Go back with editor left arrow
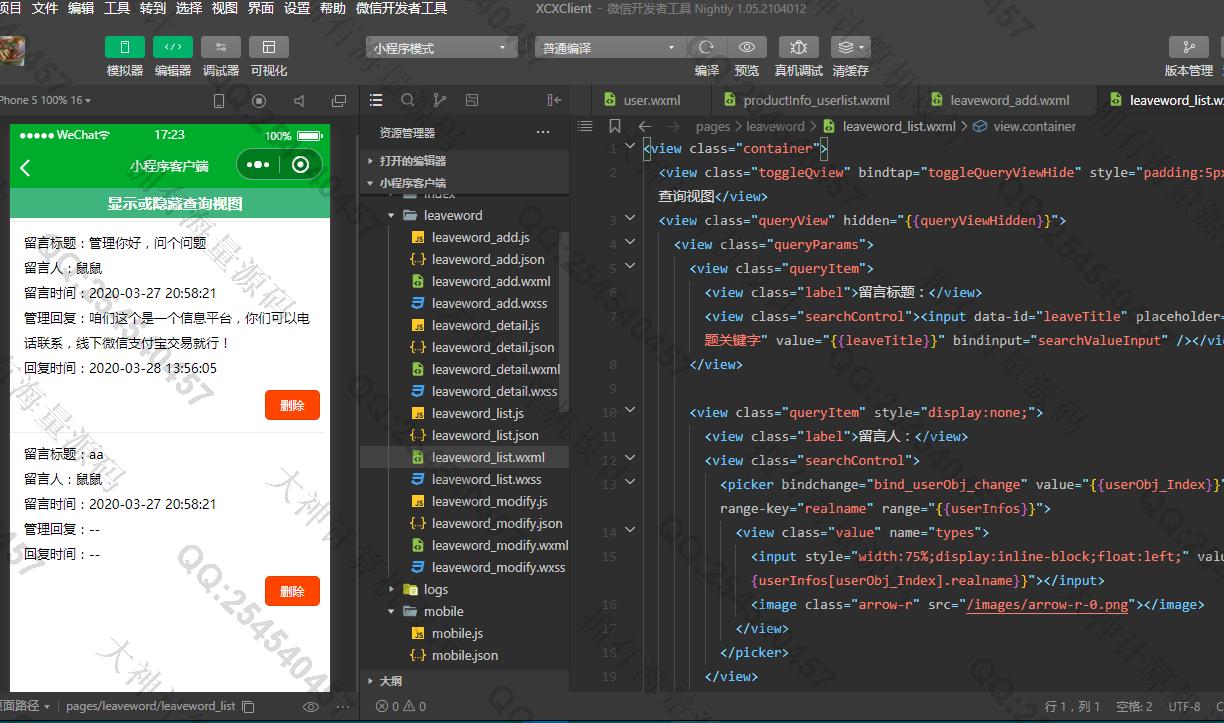Screen dimensions: 1224x723 [x=644, y=126]
